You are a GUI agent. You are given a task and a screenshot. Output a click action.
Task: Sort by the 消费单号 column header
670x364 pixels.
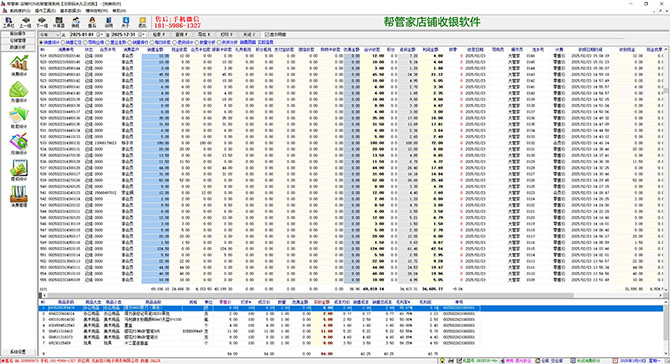coord(66,50)
